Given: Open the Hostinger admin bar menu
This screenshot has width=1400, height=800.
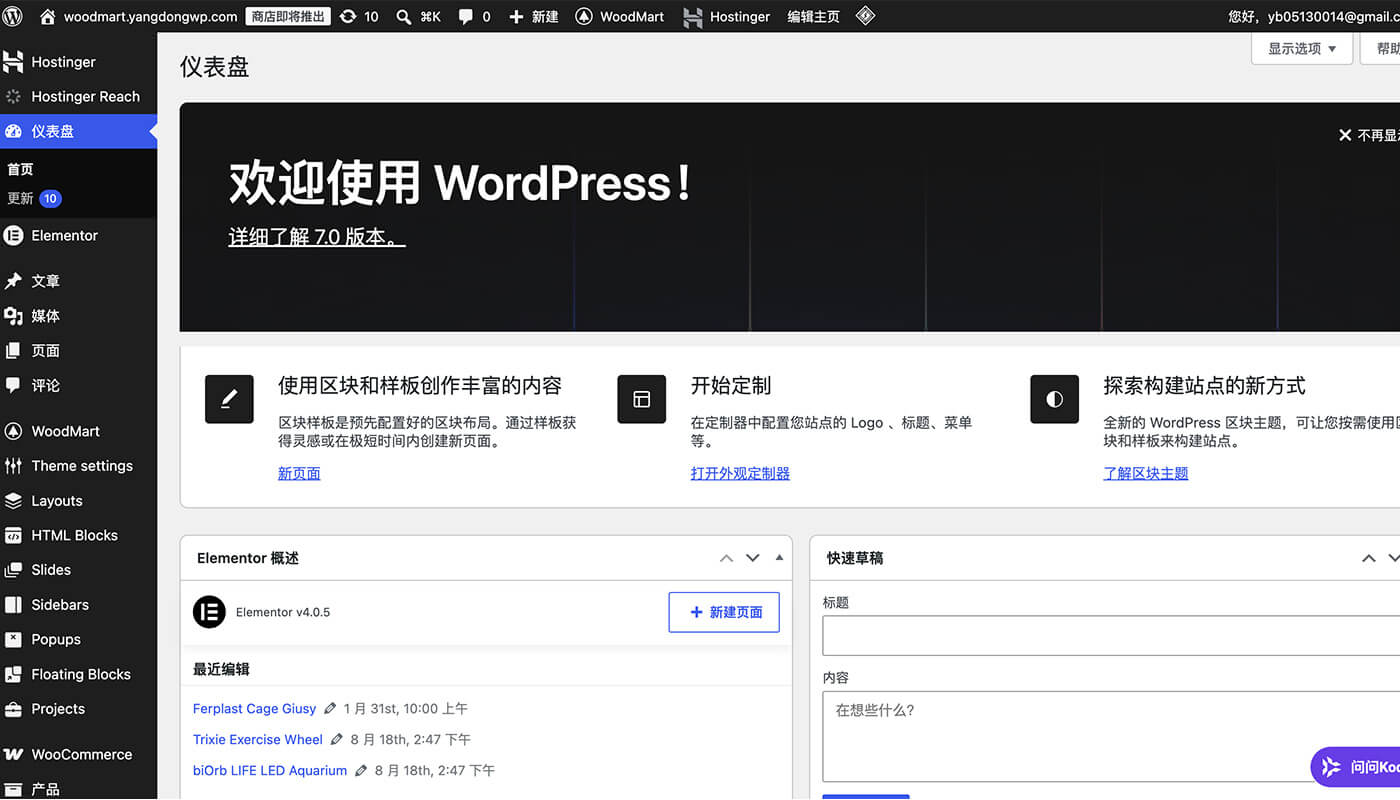Looking at the screenshot, I should 727,16.
